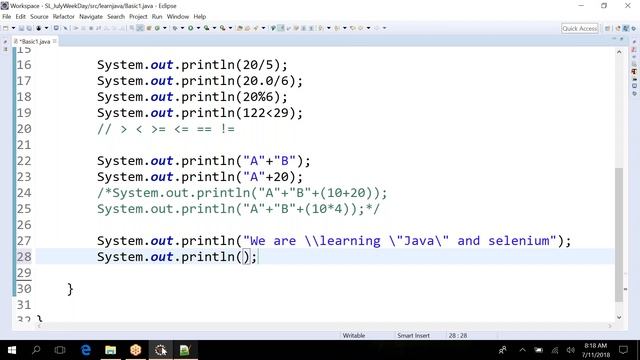Viewport: 640px width, 360px height.
Task: Open the File menu
Action: [x=7, y=17]
